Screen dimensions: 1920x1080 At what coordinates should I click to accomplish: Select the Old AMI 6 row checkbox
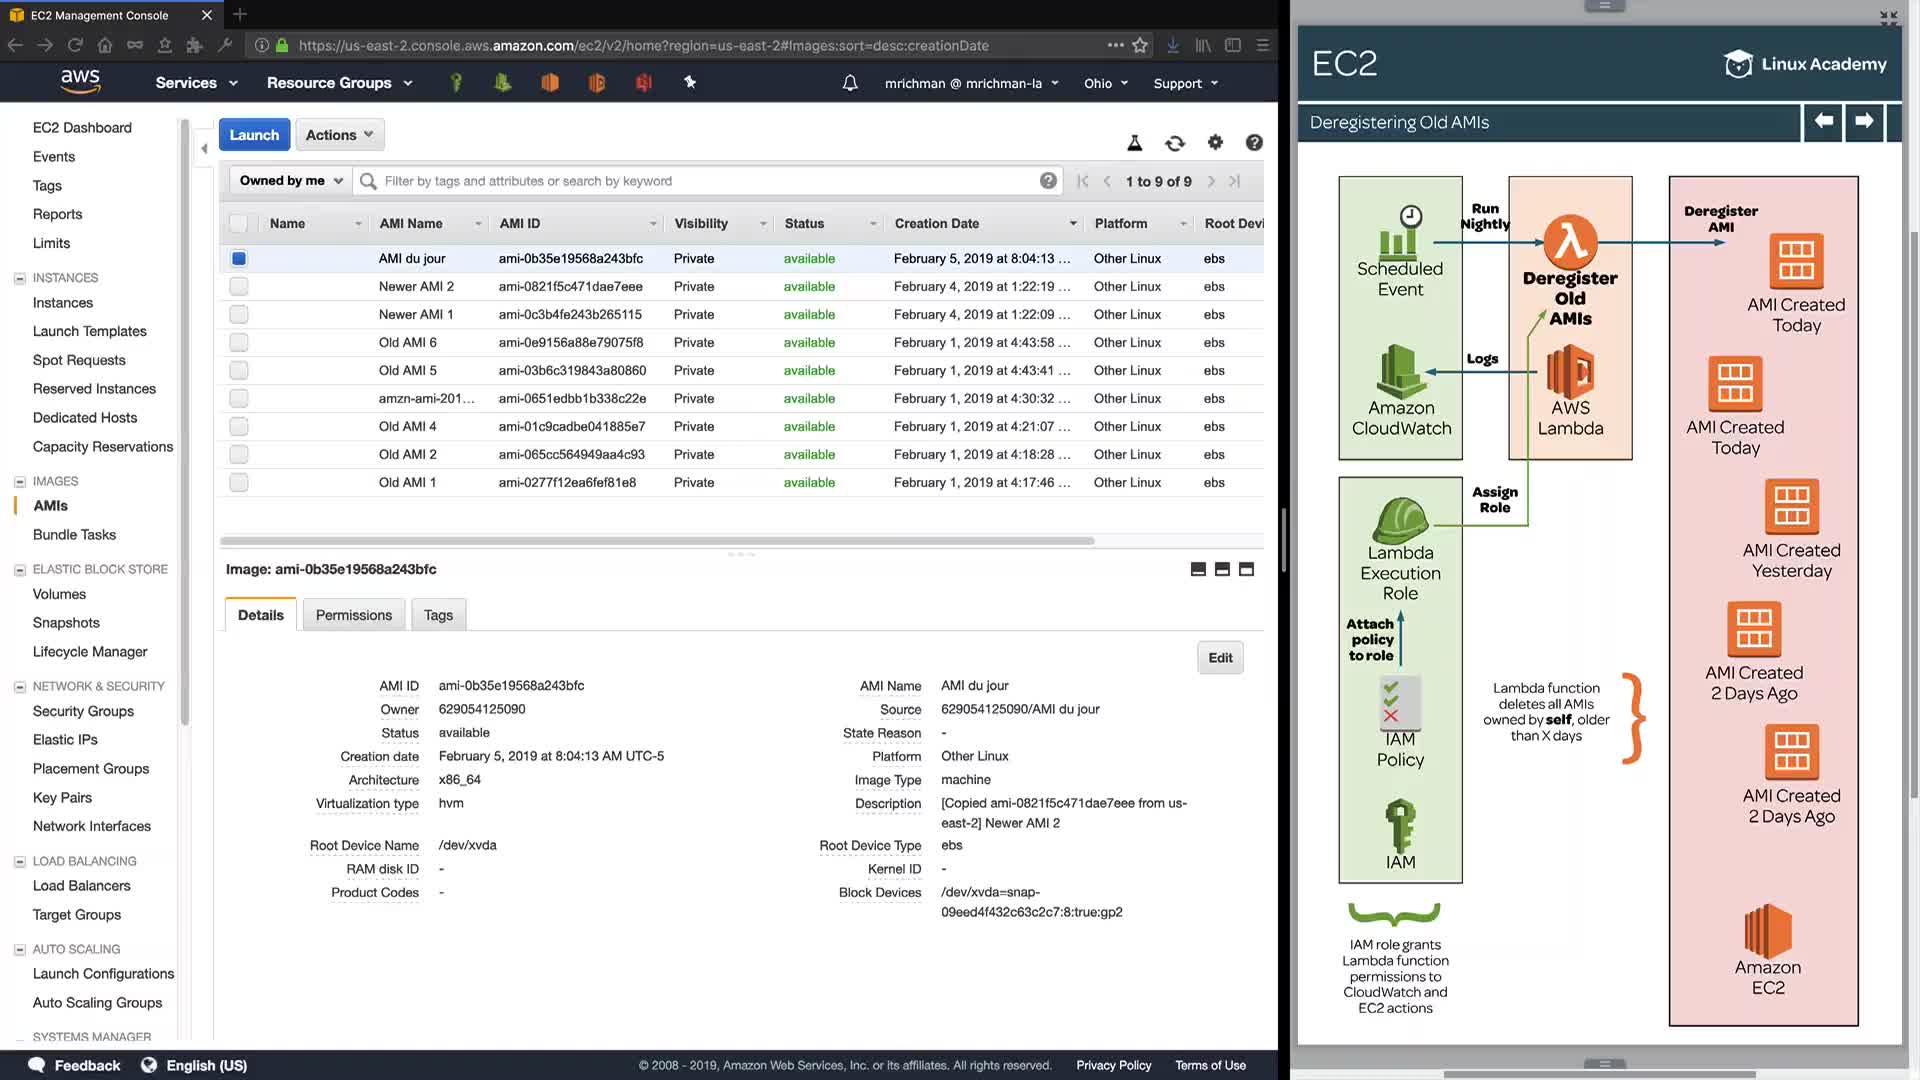pos(239,343)
